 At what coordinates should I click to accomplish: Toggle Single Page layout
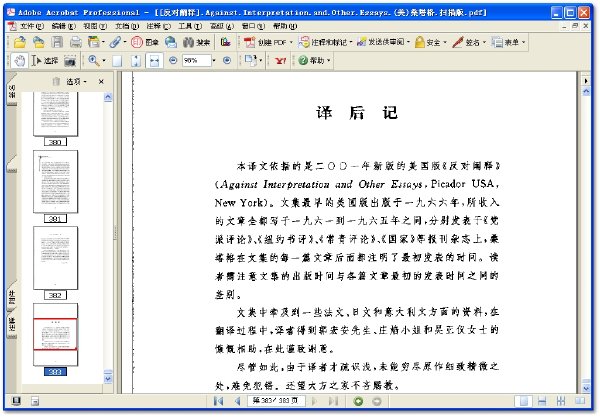point(523,401)
